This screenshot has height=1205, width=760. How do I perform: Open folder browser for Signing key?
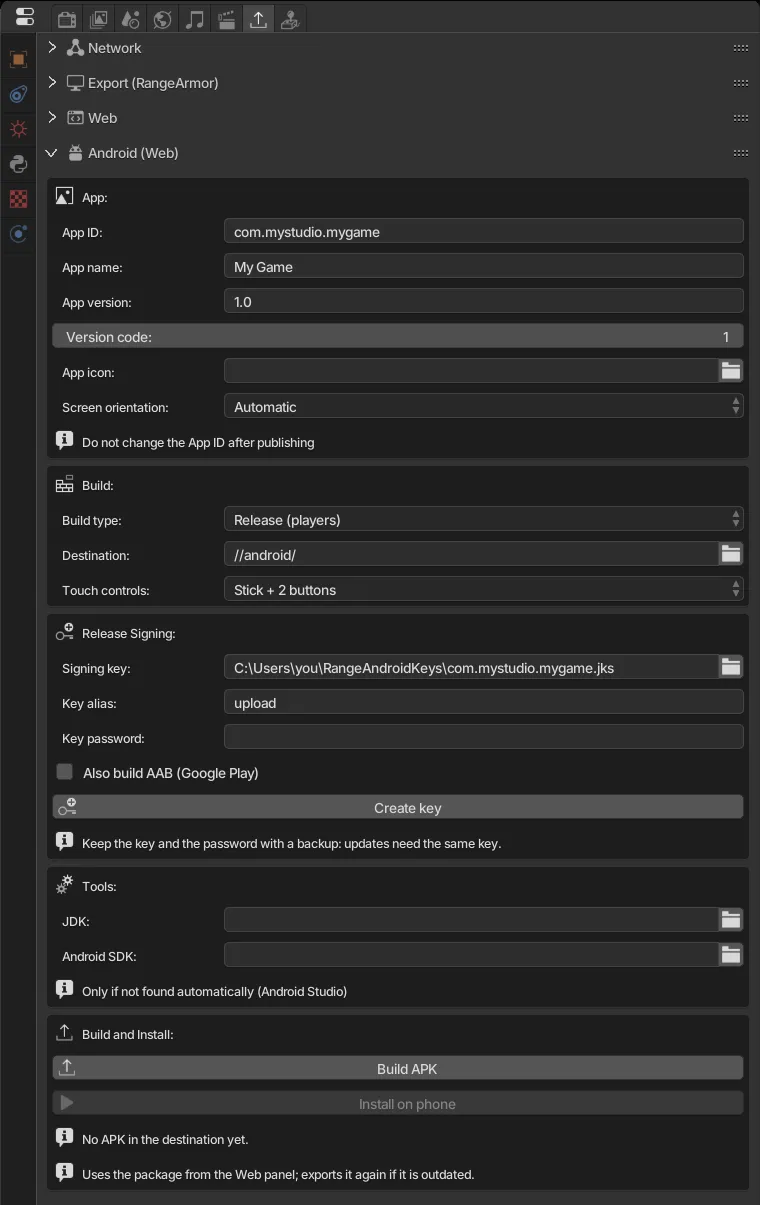pos(731,667)
